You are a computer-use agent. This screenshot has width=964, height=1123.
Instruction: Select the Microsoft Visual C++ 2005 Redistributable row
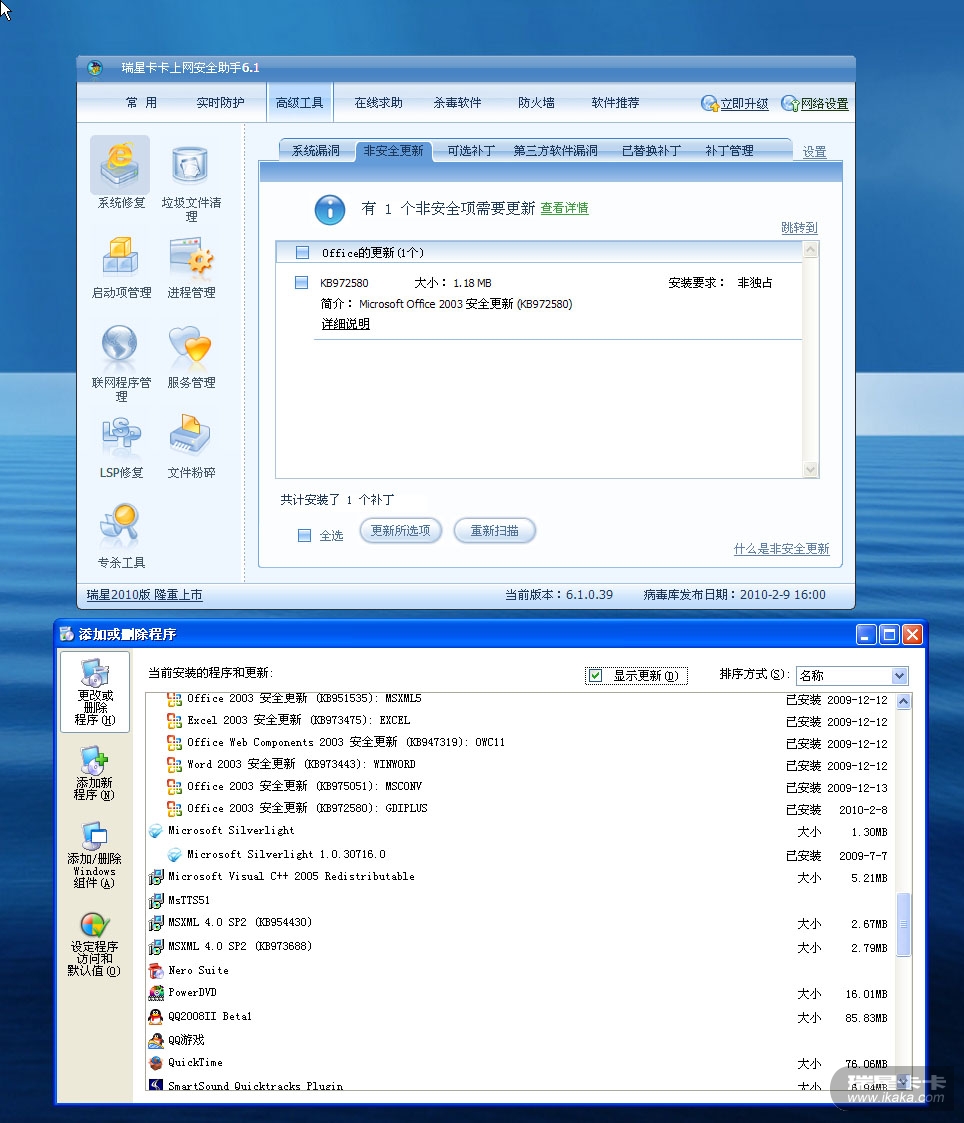pos(520,877)
